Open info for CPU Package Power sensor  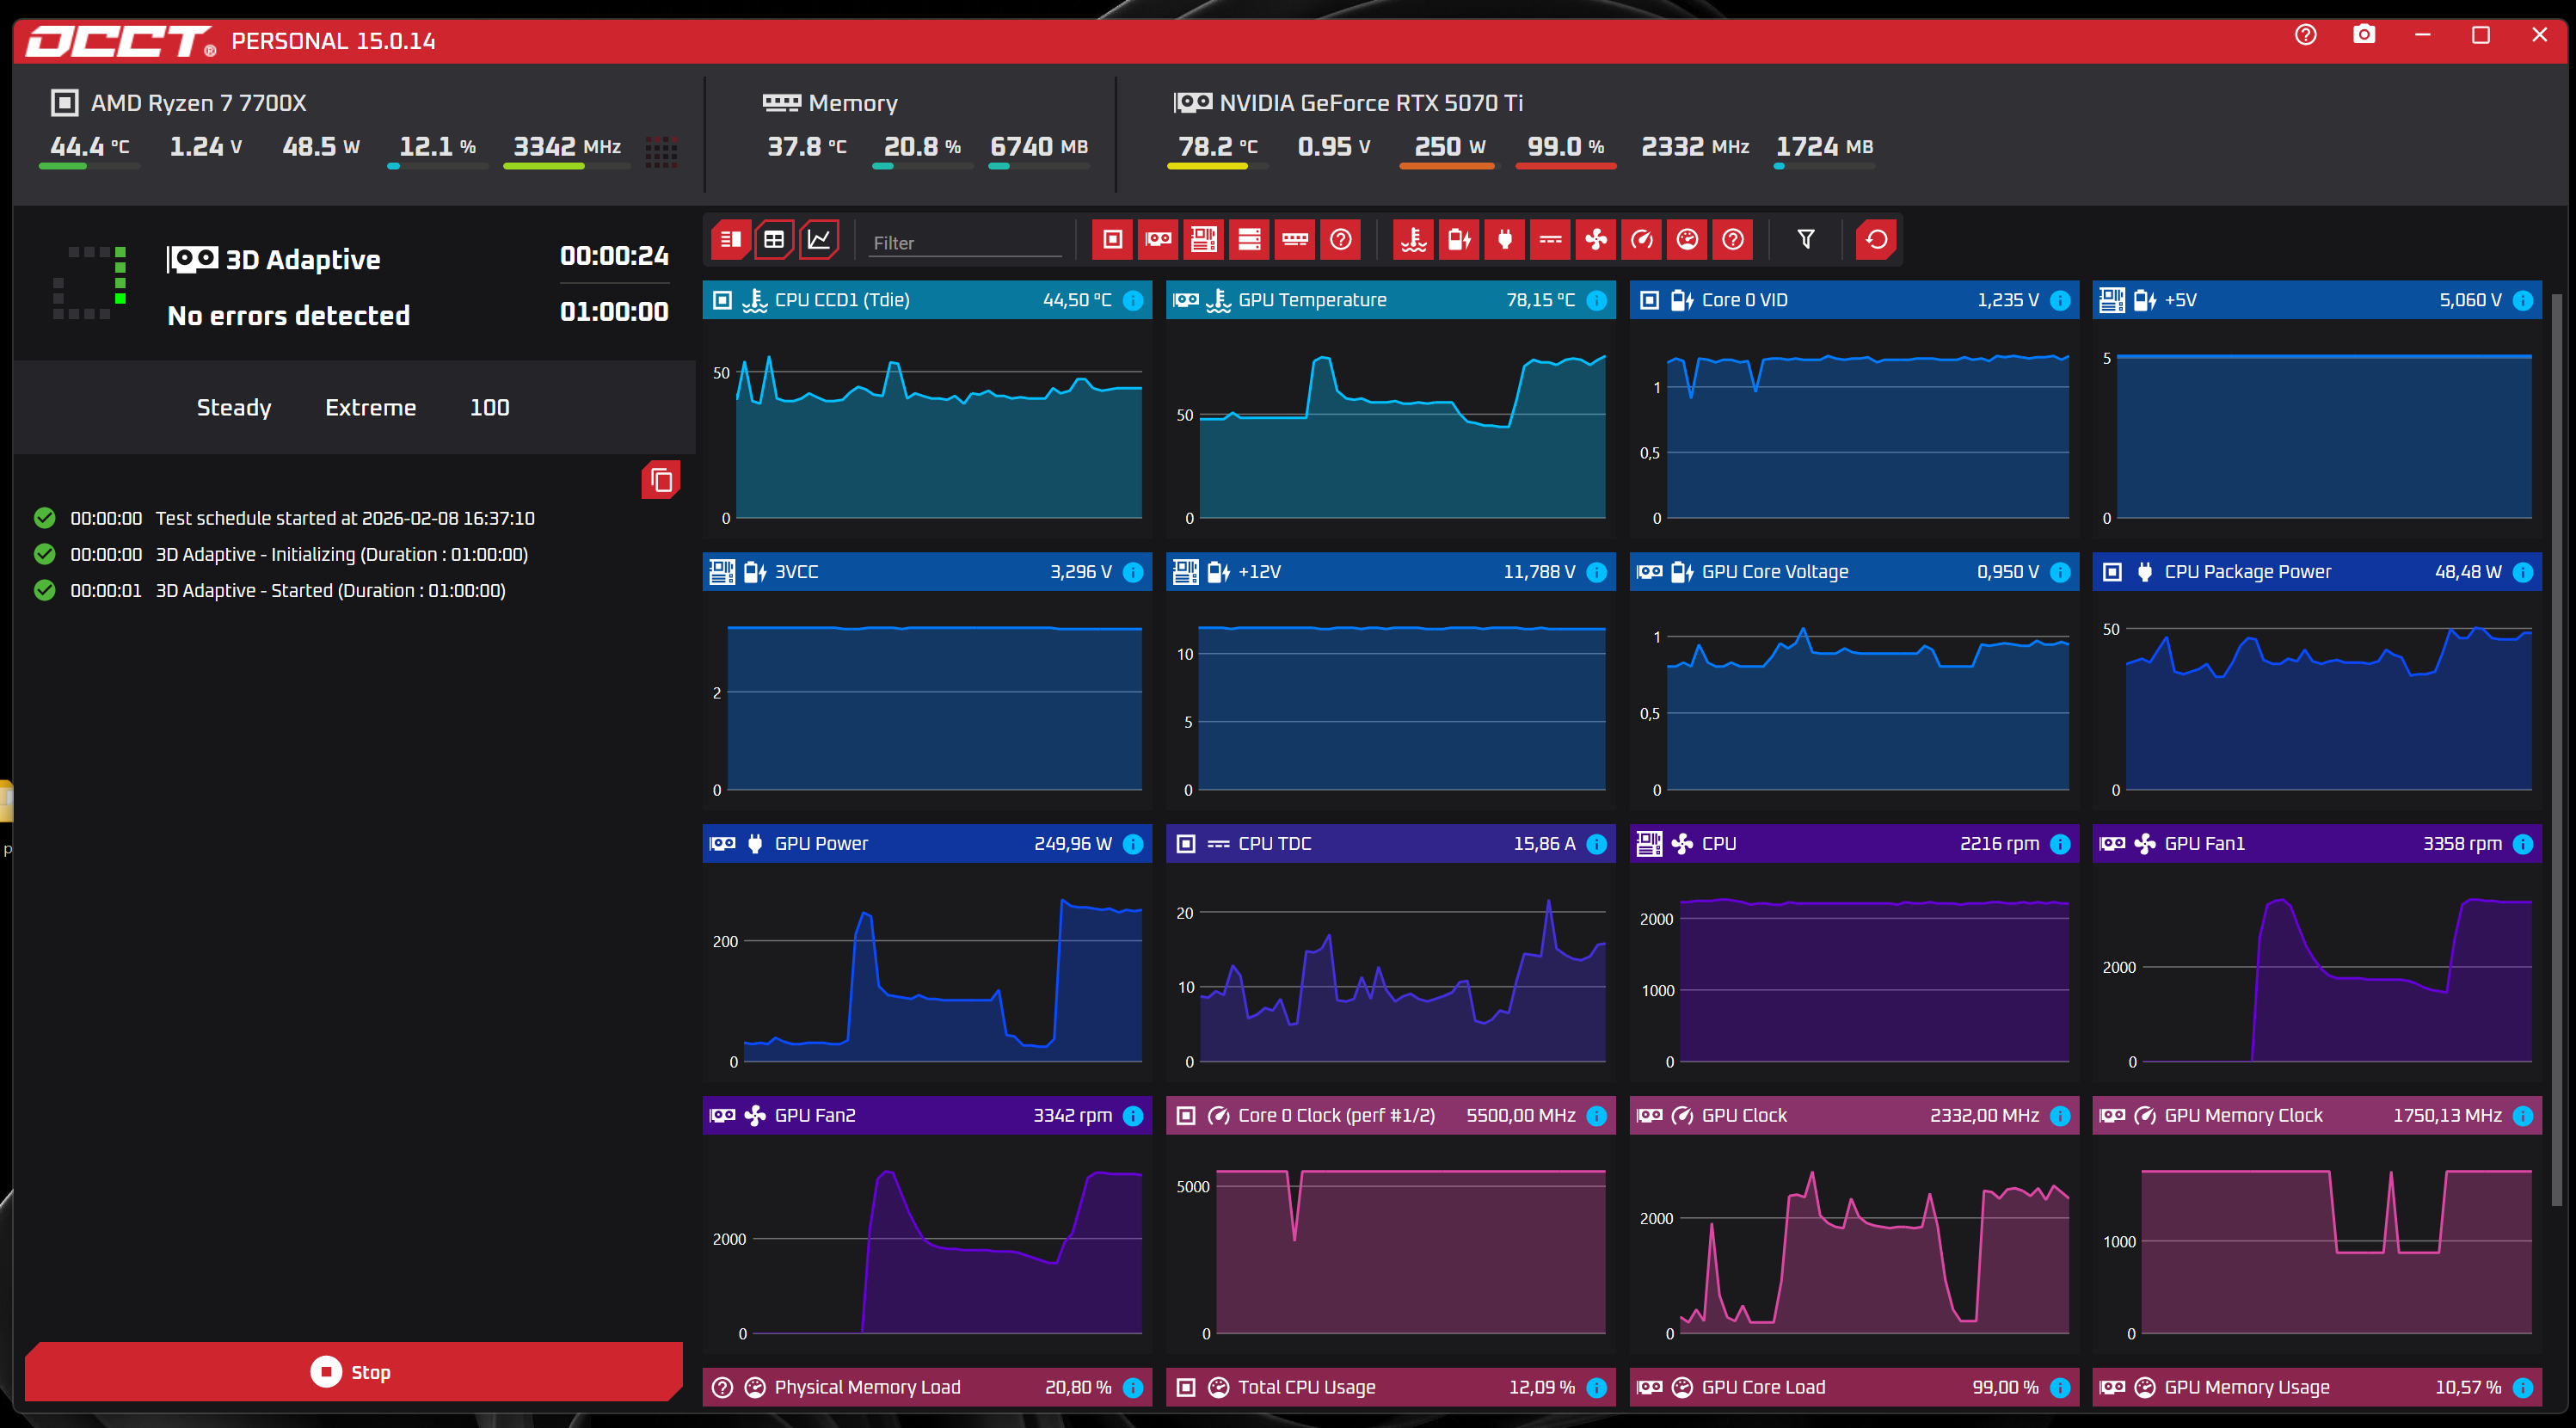click(2523, 572)
